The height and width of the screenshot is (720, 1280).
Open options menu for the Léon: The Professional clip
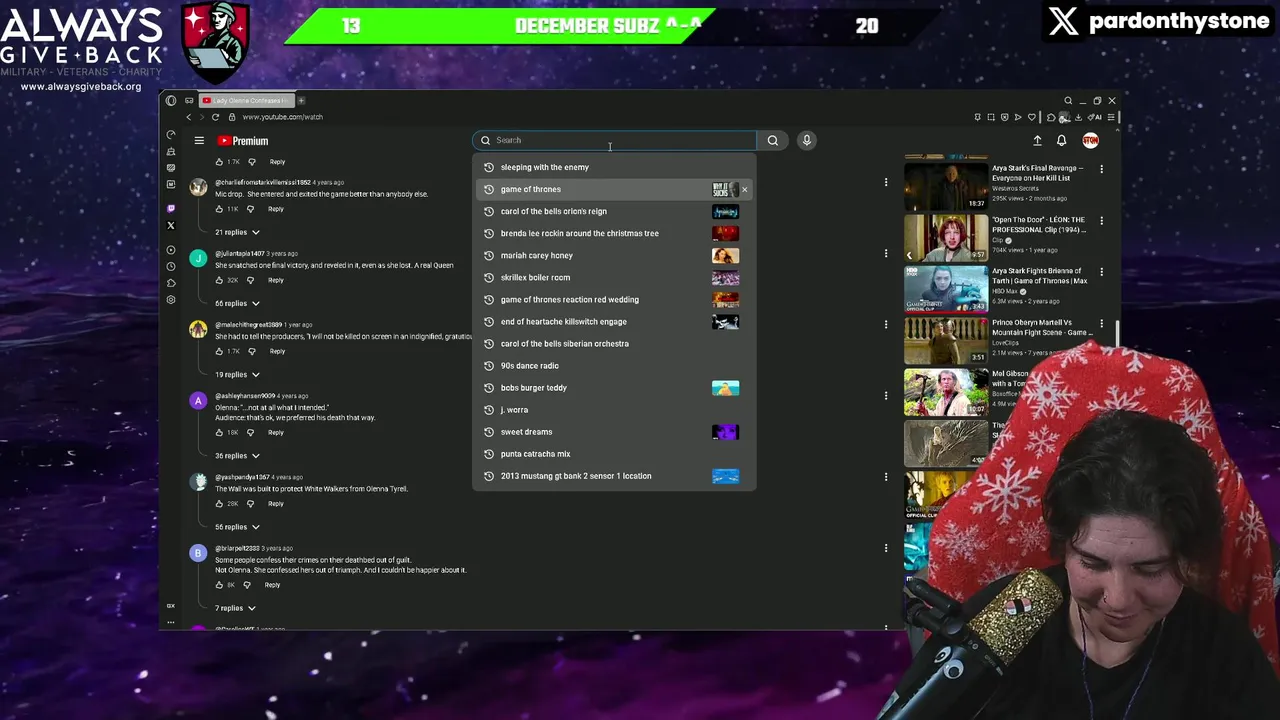pos(1101,220)
